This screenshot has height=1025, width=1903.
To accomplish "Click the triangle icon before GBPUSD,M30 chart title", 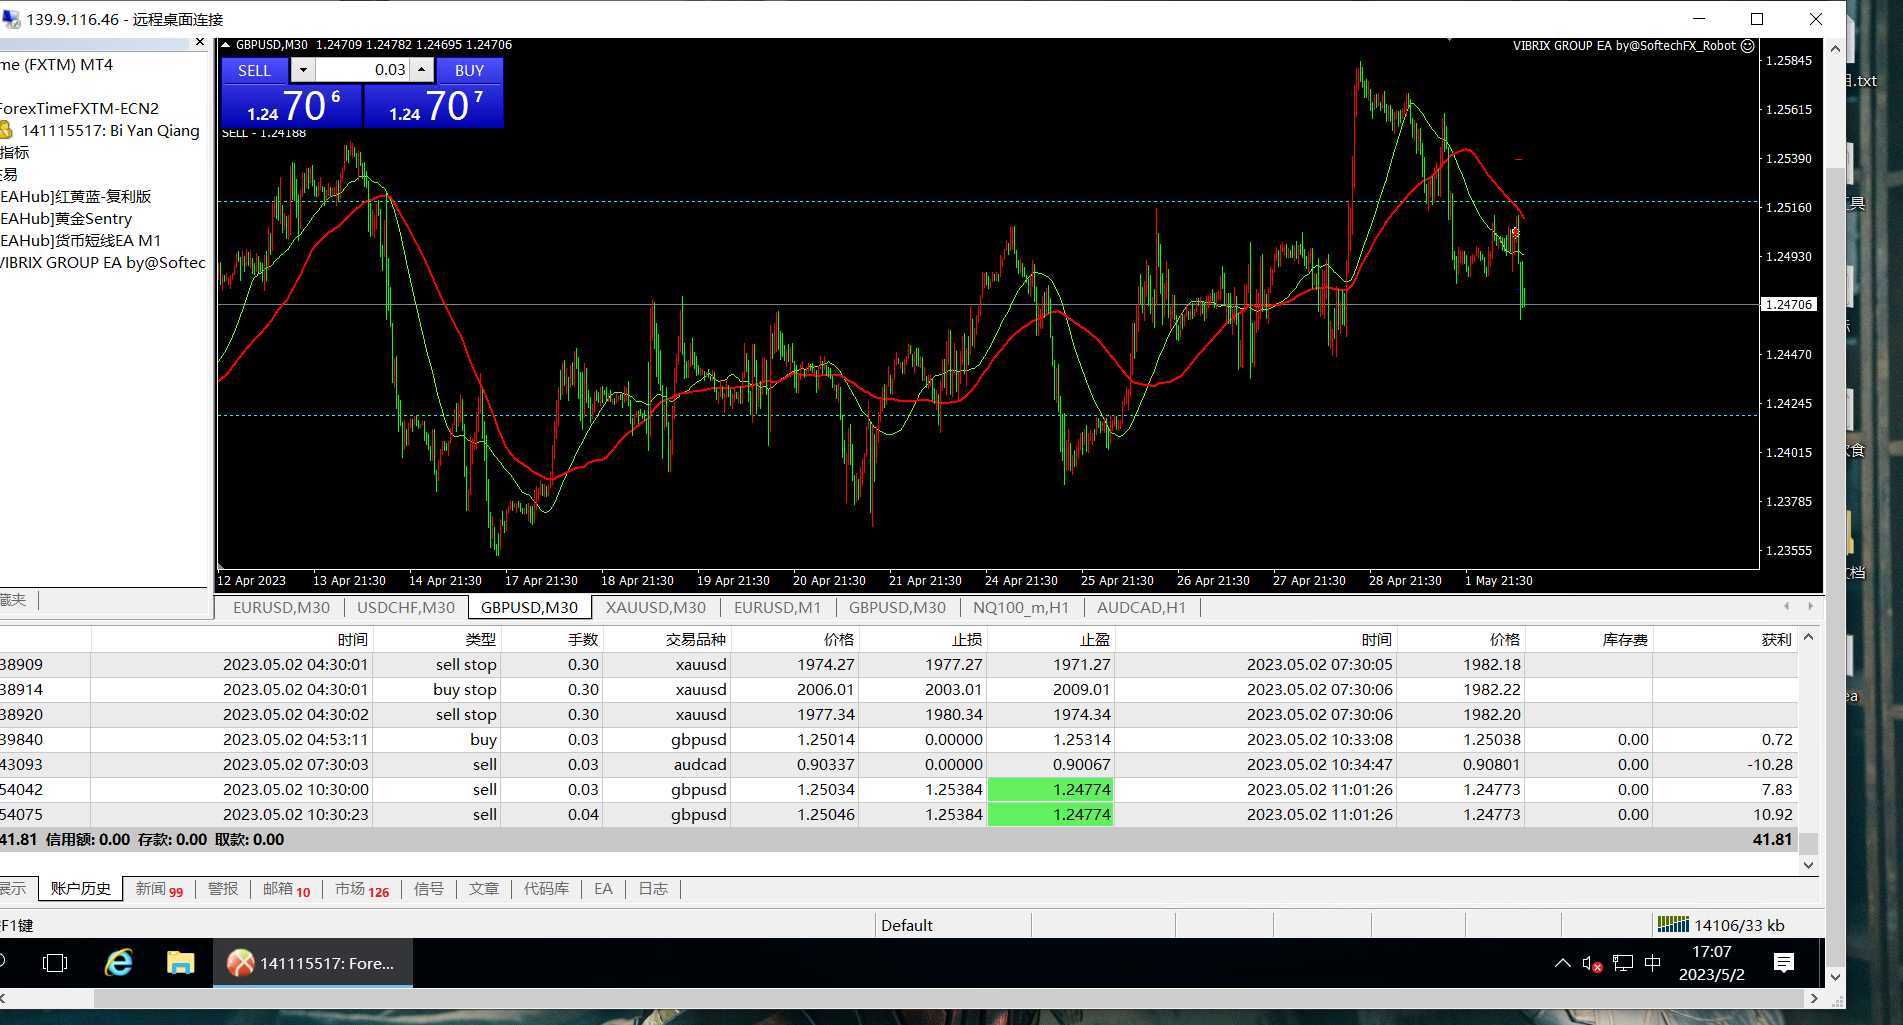I will [x=226, y=45].
